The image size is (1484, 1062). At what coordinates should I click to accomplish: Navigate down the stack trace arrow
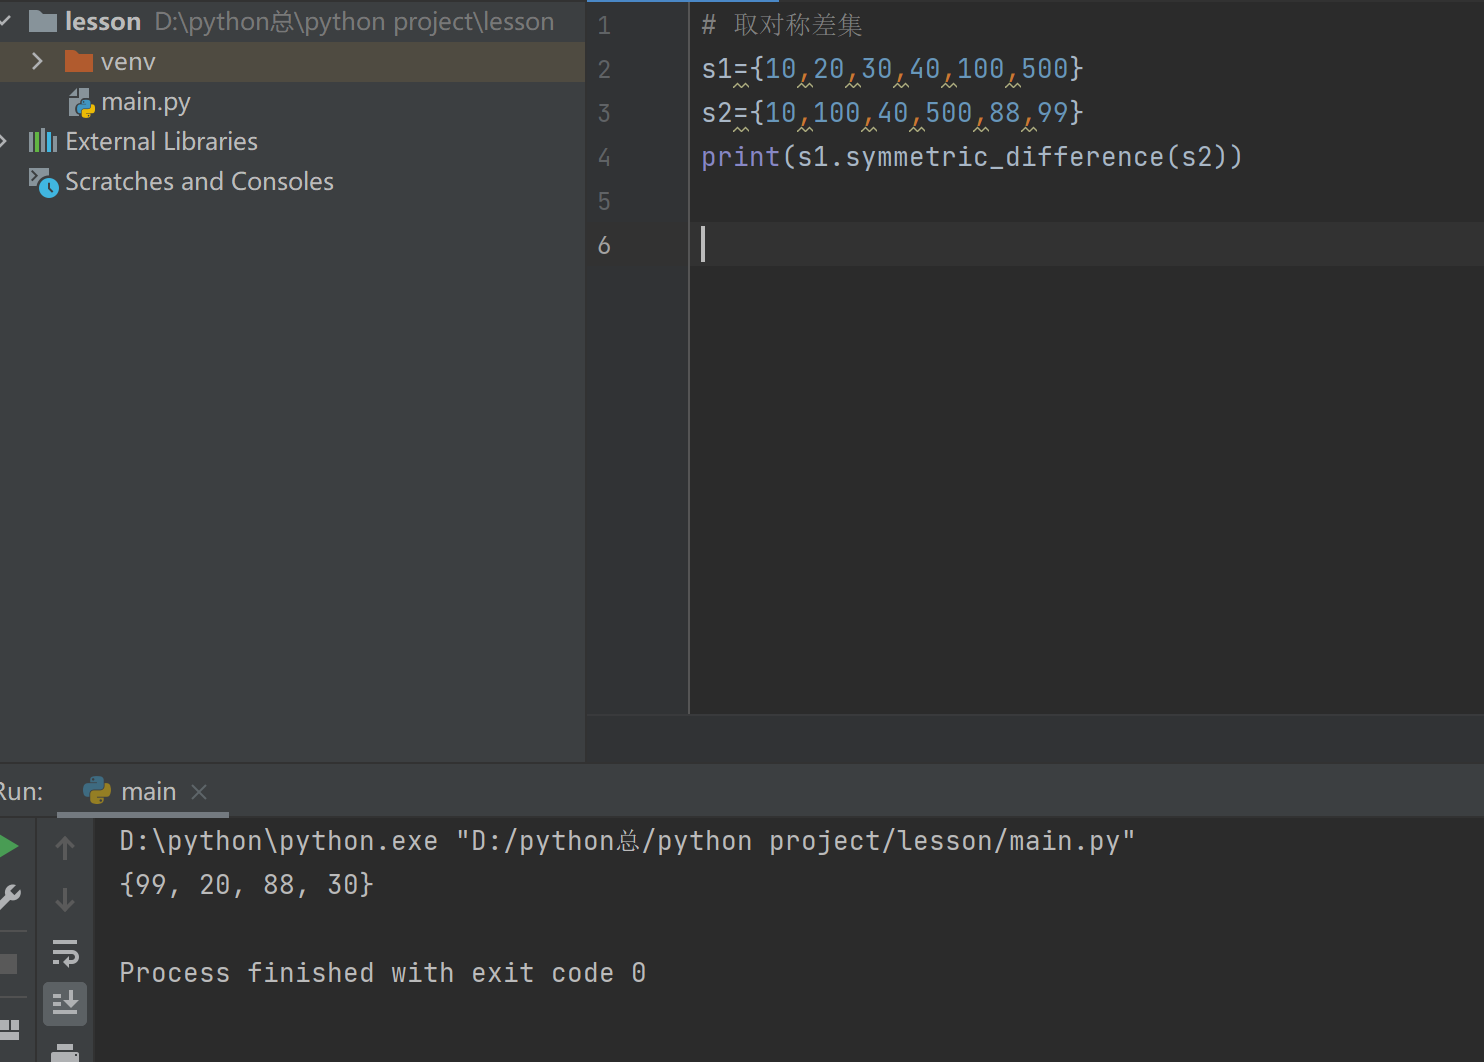(x=65, y=900)
